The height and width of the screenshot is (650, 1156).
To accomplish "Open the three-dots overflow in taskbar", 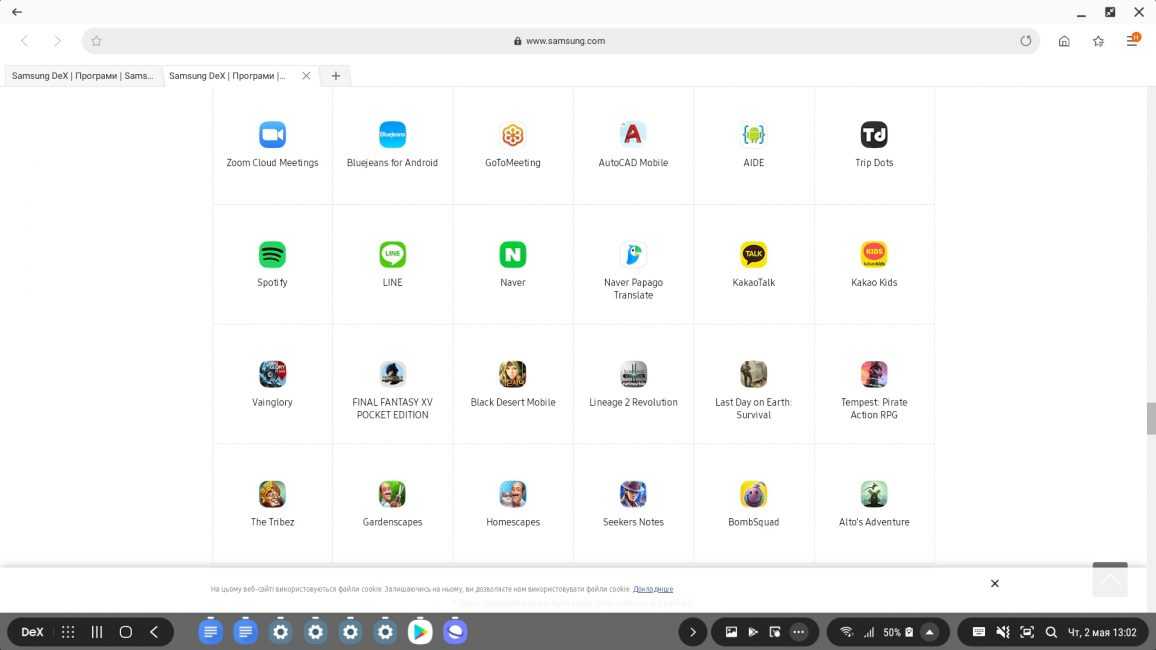I will coord(798,632).
